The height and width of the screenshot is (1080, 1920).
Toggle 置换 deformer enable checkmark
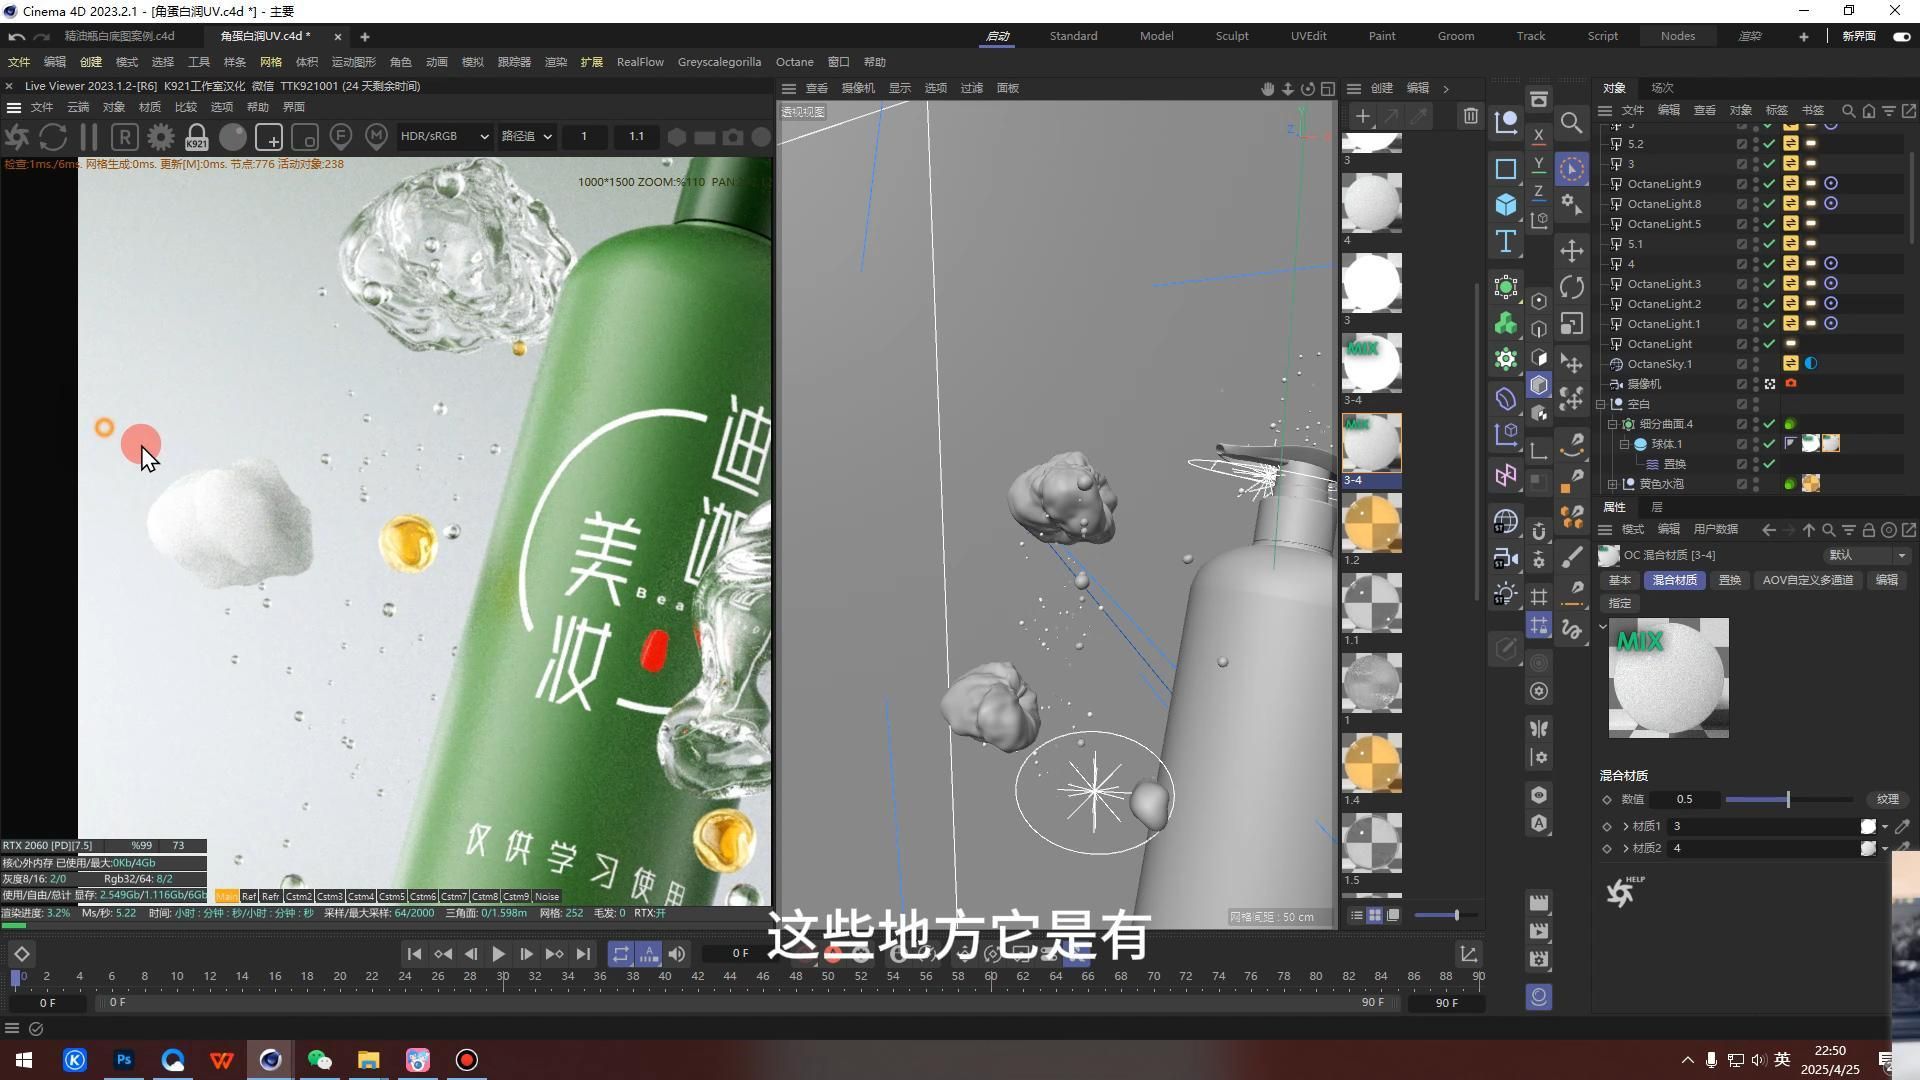click(1769, 464)
